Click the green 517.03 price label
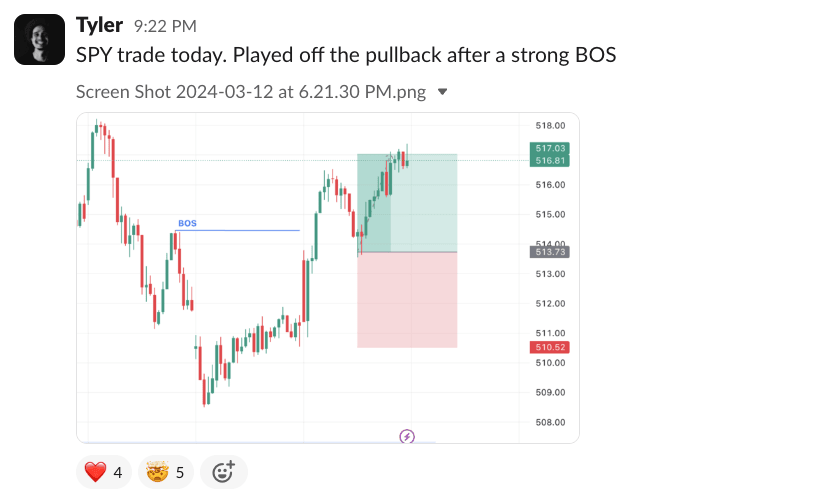Screen dimensions: 824x500 pyautogui.click(x=551, y=148)
